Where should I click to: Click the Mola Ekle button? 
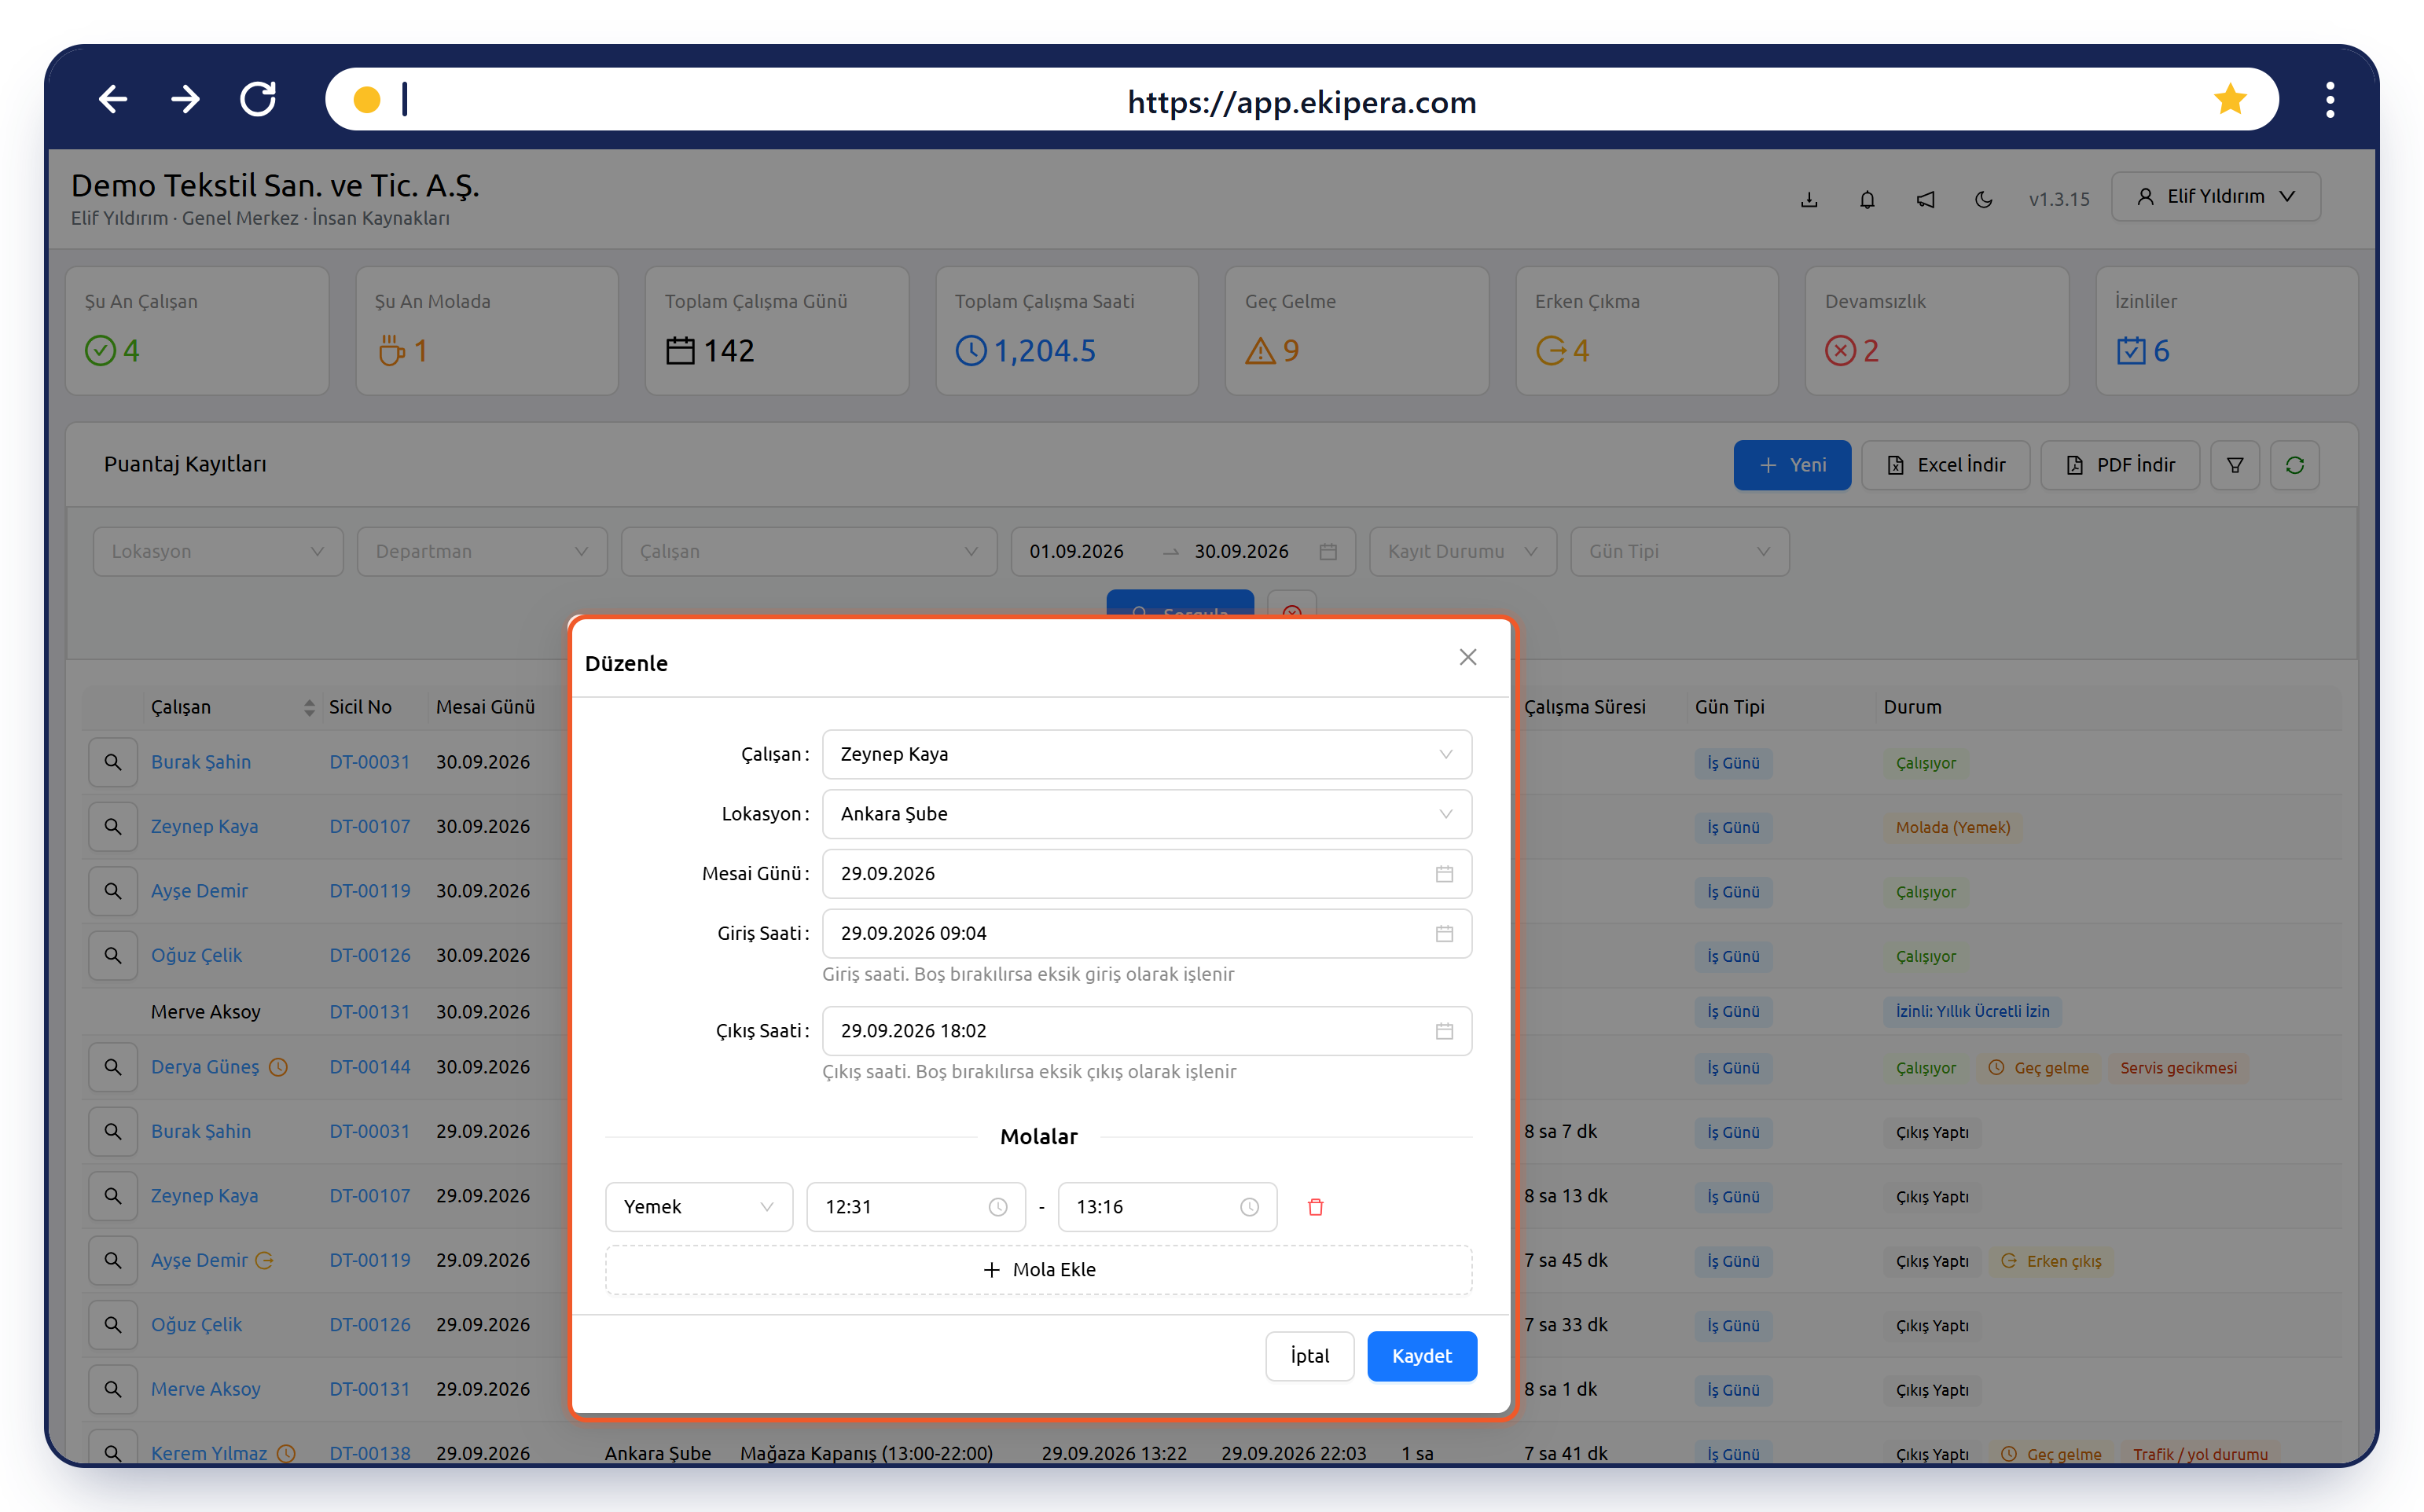click(1038, 1270)
